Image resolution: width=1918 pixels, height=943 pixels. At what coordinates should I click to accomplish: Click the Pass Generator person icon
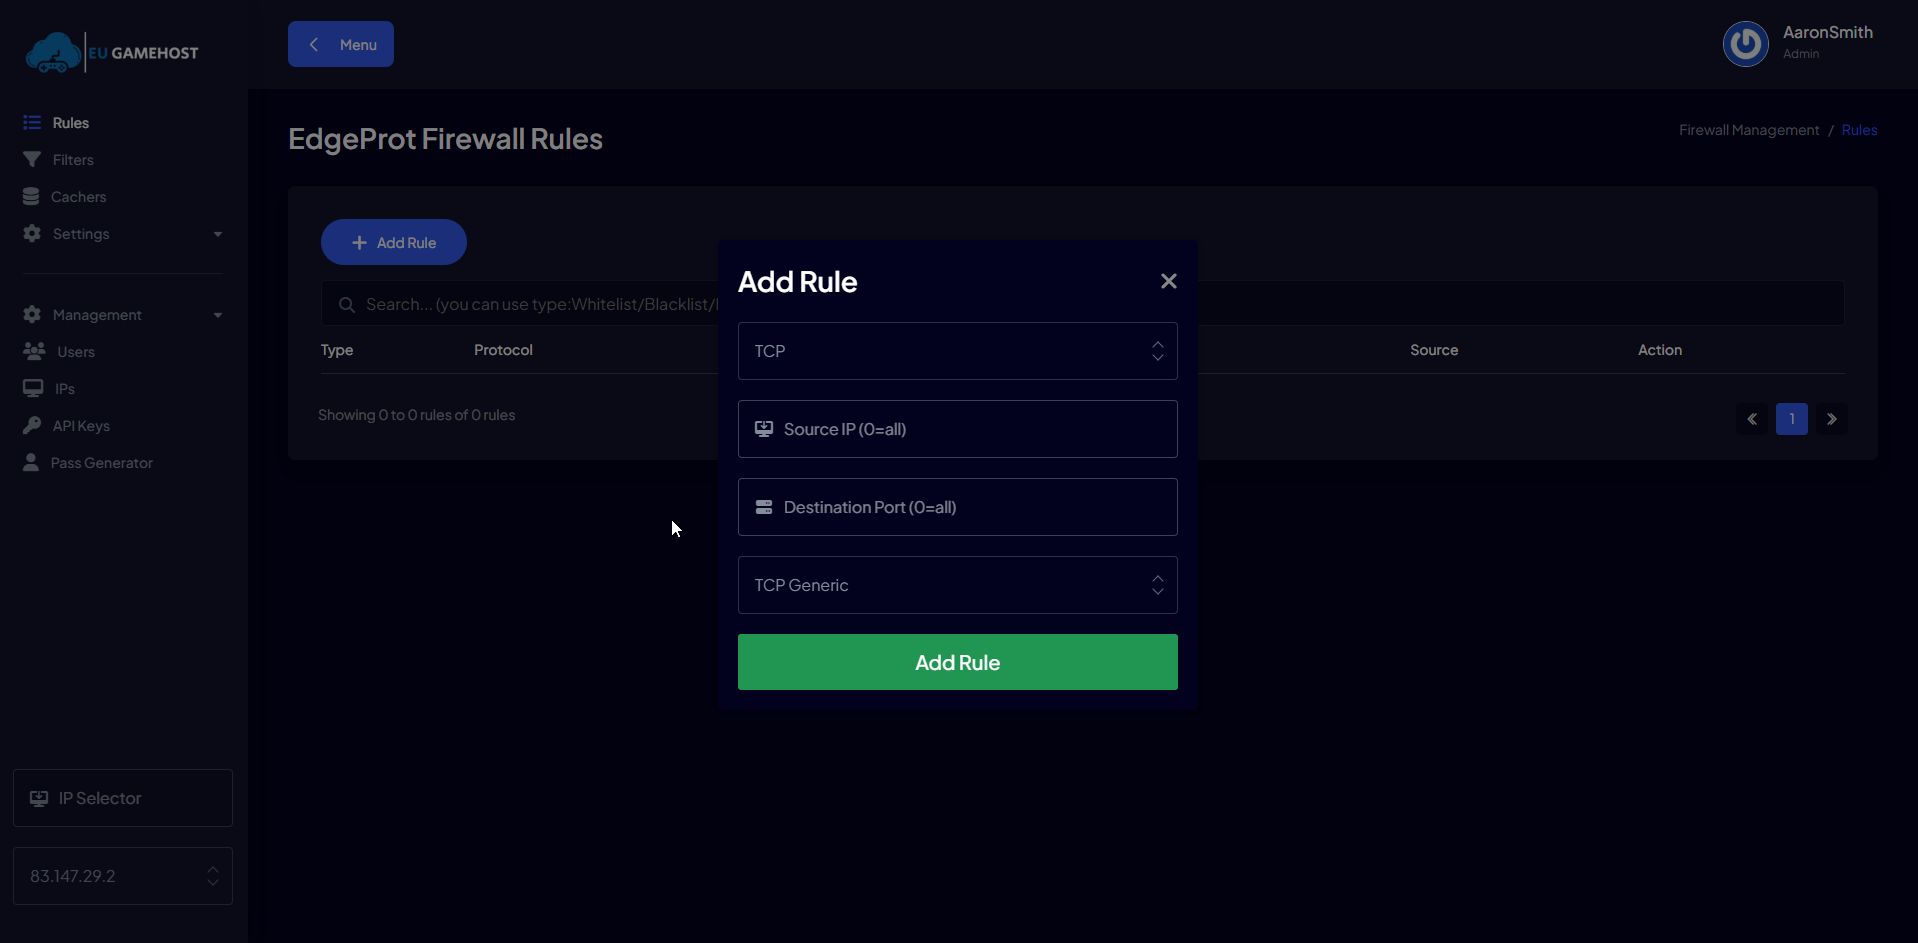31,462
